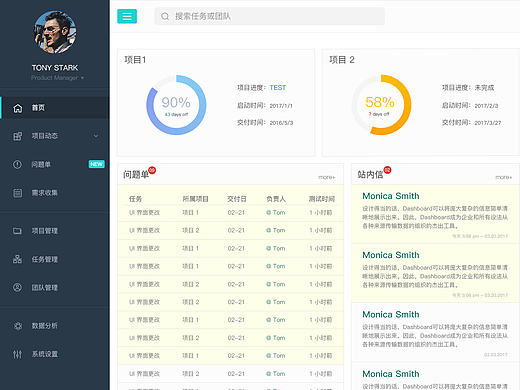
Task: Click UI 界面更改 in the first row
Action: 144,213
